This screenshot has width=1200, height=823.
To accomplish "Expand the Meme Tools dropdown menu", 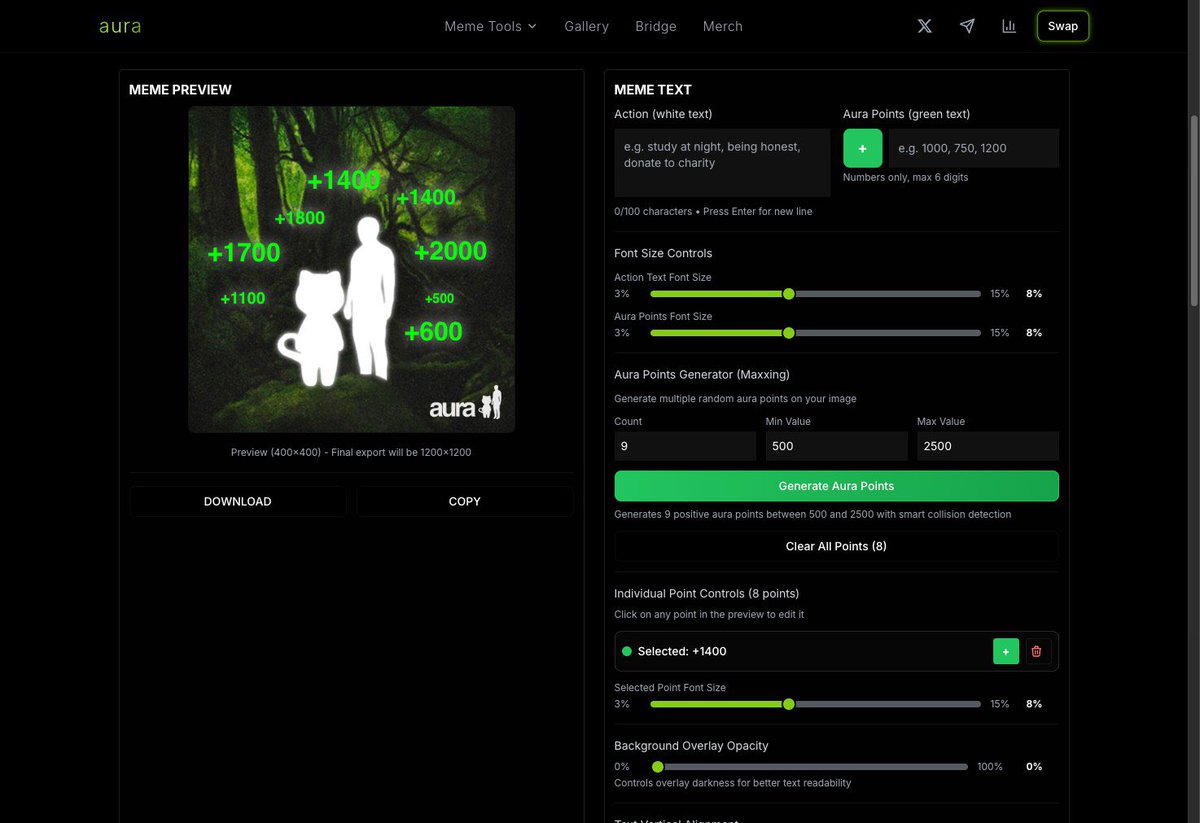I will (490, 26).
